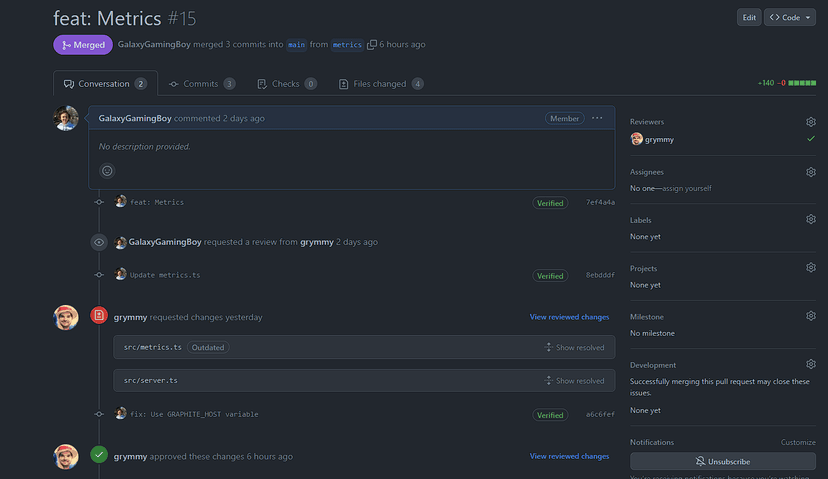
Task: Open the comment's three-dot options menu
Action: 597,118
